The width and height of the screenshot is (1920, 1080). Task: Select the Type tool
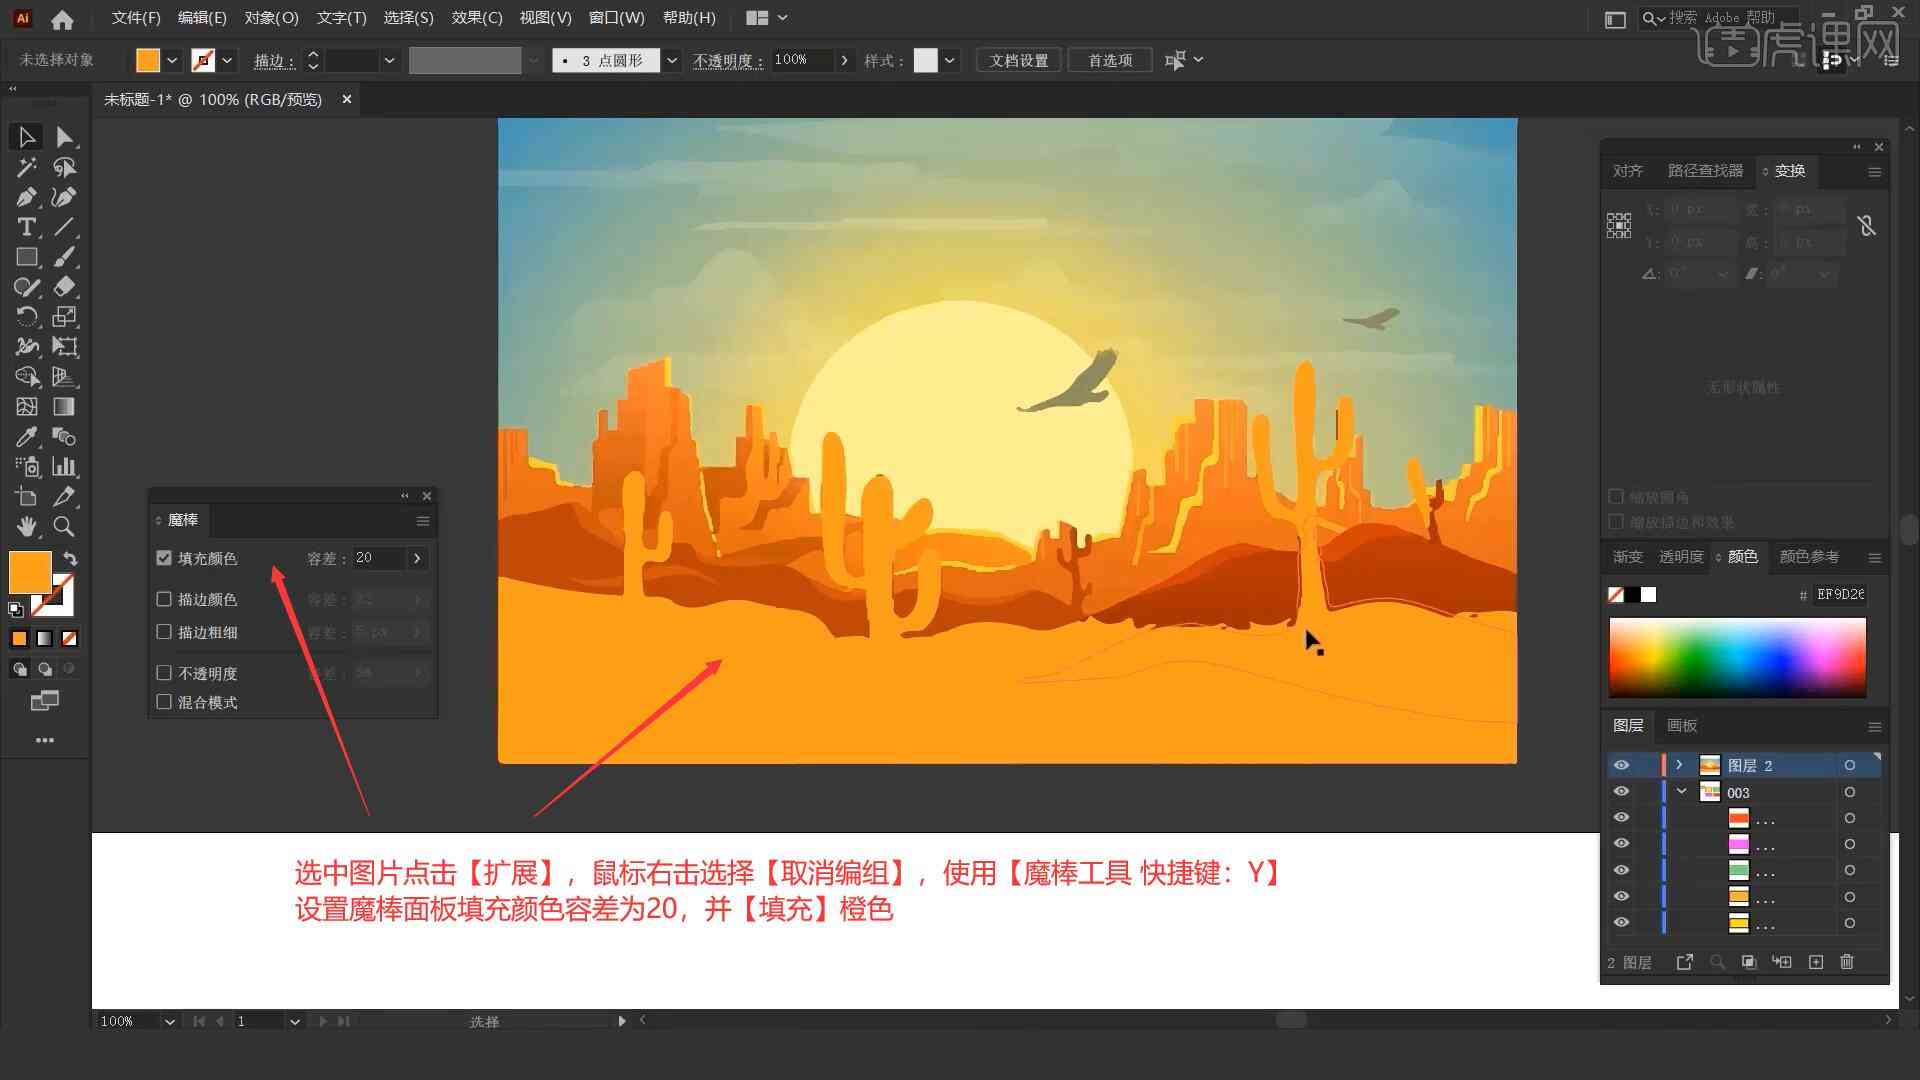pyautogui.click(x=24, y=225)
